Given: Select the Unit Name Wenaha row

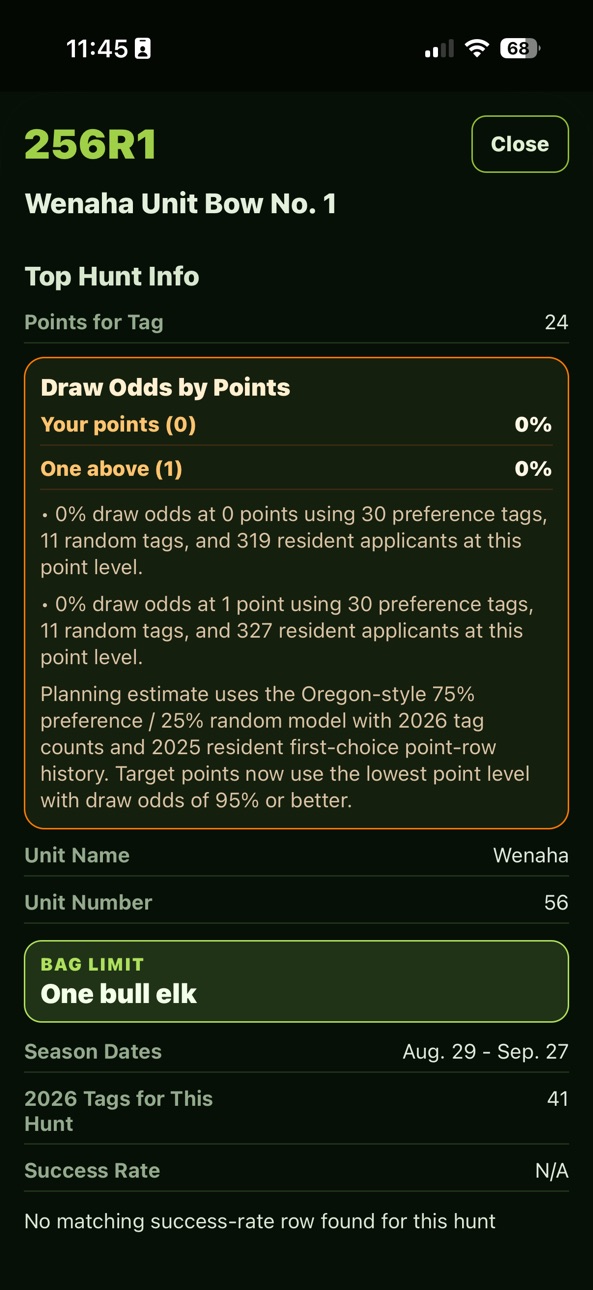Looking at the screenshot, I should (x=296, y=856).
